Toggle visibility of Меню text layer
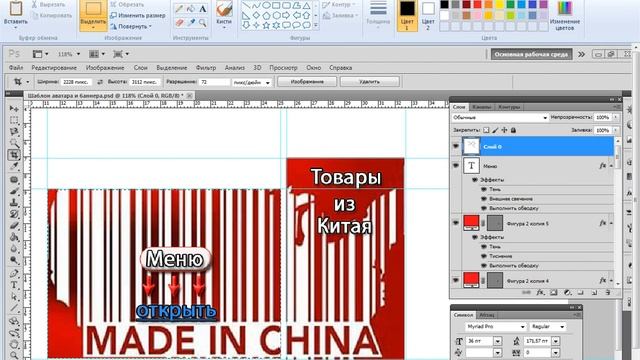This screenshot has width=640, height=360. point(456,166)
